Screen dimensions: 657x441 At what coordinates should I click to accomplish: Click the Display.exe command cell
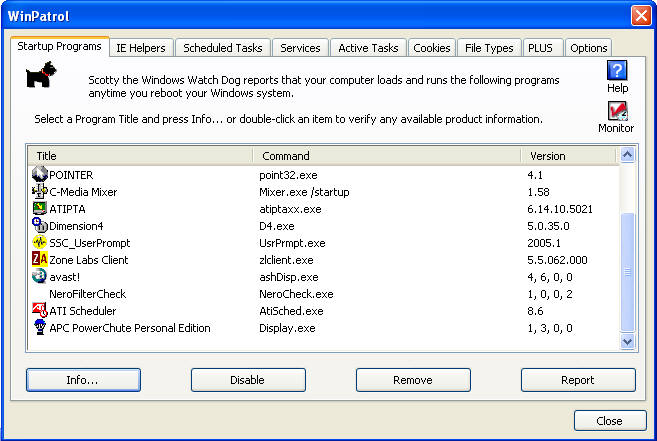pos(287,328)
